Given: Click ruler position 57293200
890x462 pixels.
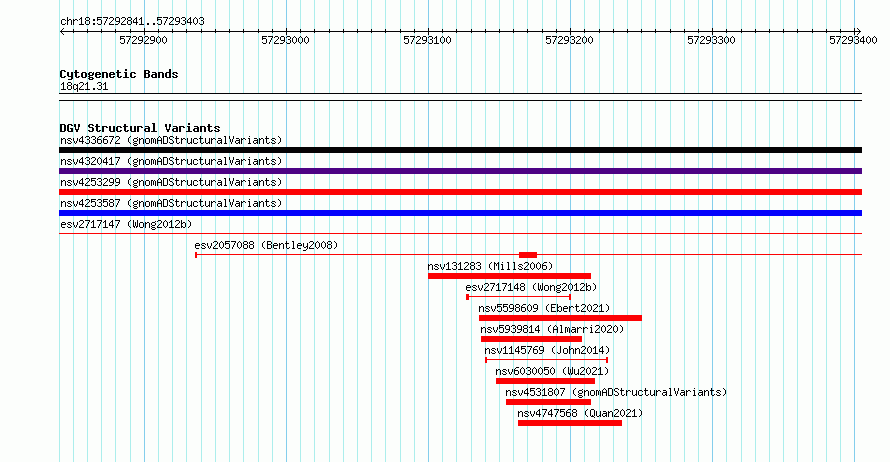Looking at the screenshot, I should 569,40.
